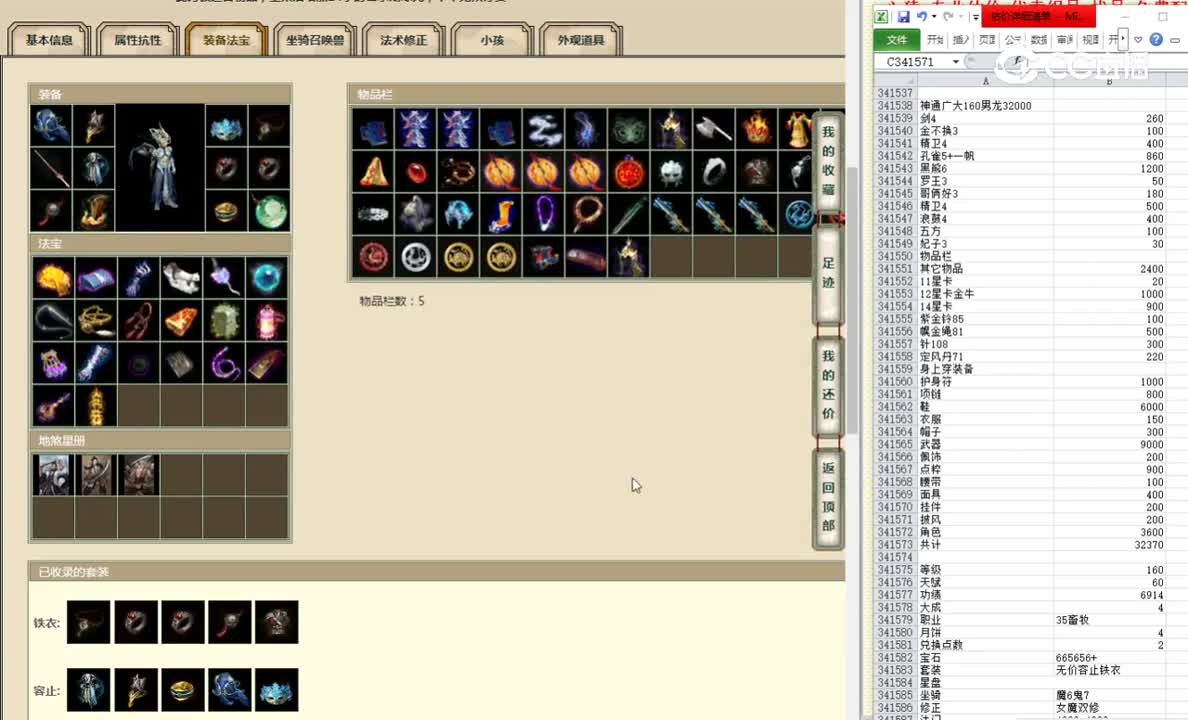Open the 属性抗性 tab

pos(138,40)
